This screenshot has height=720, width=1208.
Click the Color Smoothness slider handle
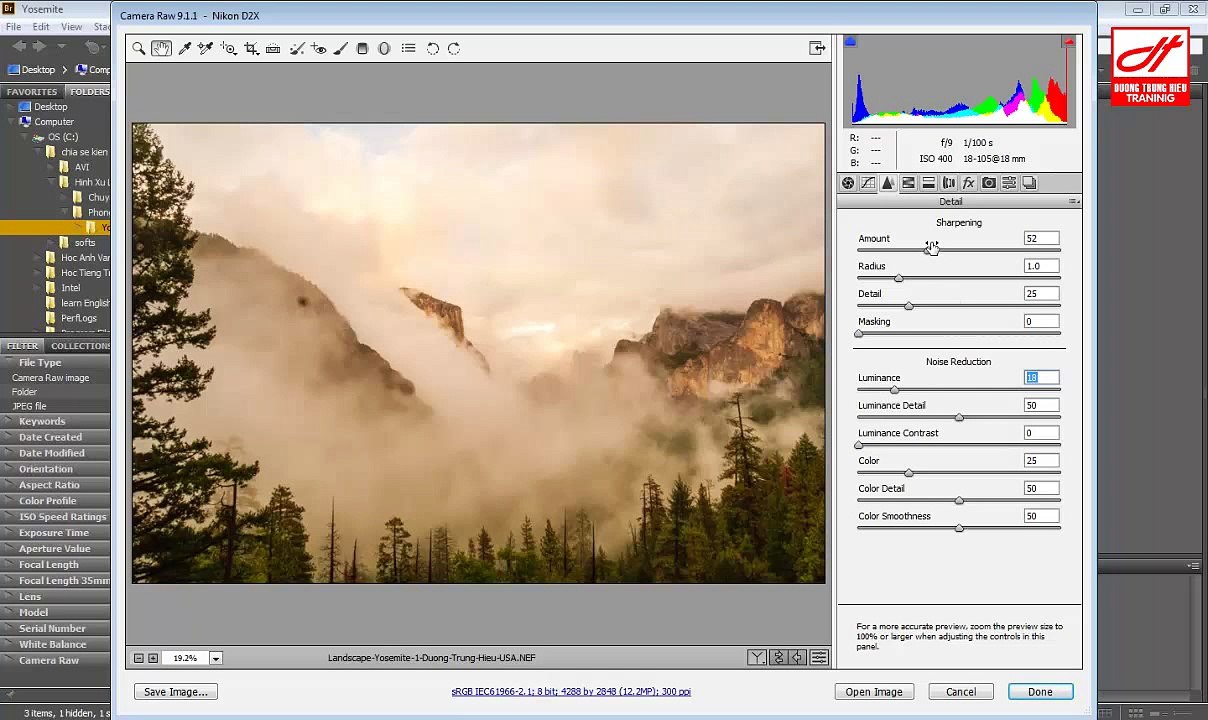click(x=959, y=528)
